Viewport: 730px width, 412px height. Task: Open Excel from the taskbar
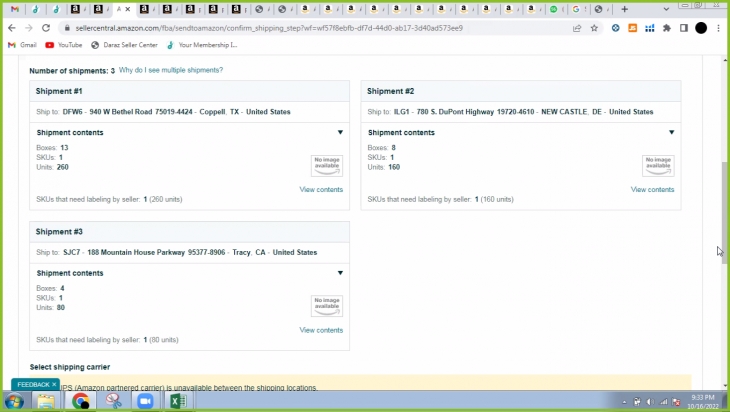click(x=178, y=401)
